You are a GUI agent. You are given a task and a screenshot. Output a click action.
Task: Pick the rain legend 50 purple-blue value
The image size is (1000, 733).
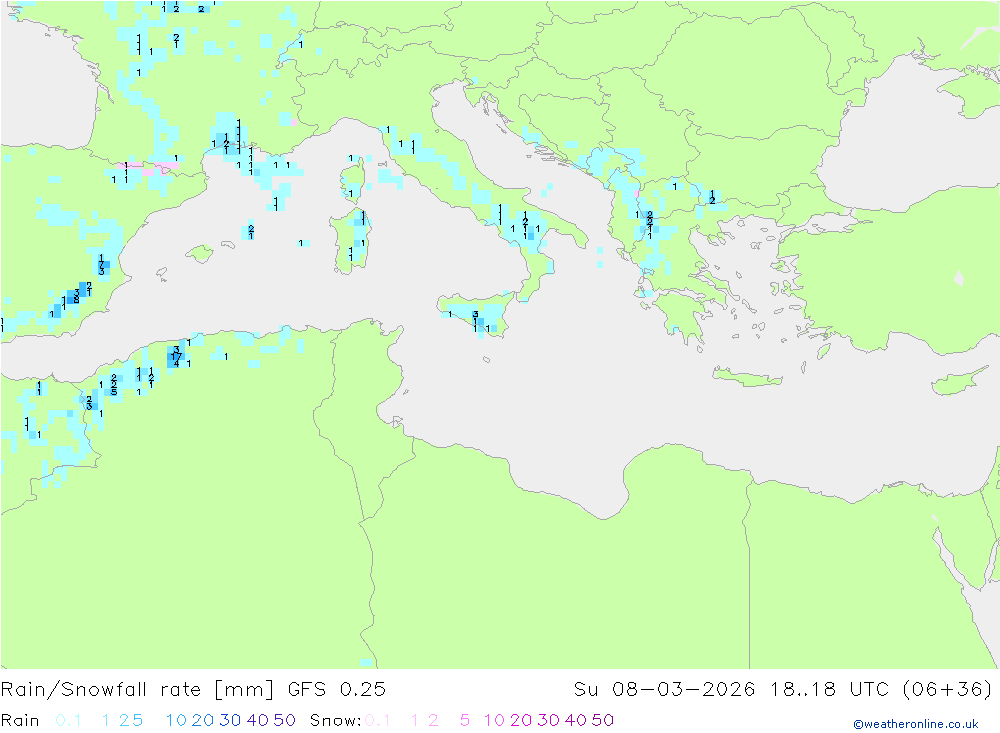pyautogui.click(x=284, y=720)
